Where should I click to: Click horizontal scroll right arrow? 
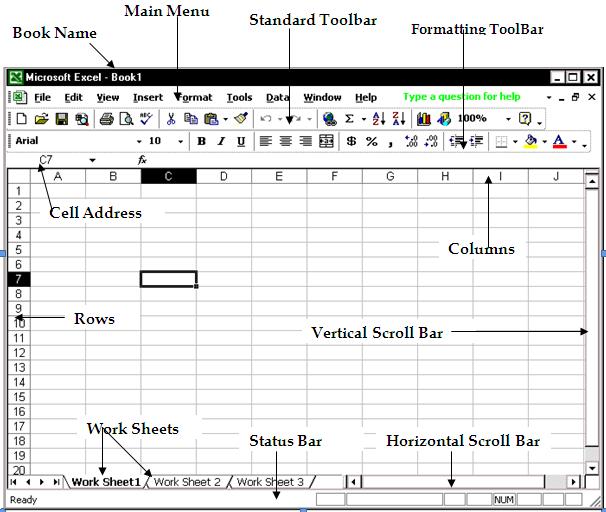coord(574,482)
